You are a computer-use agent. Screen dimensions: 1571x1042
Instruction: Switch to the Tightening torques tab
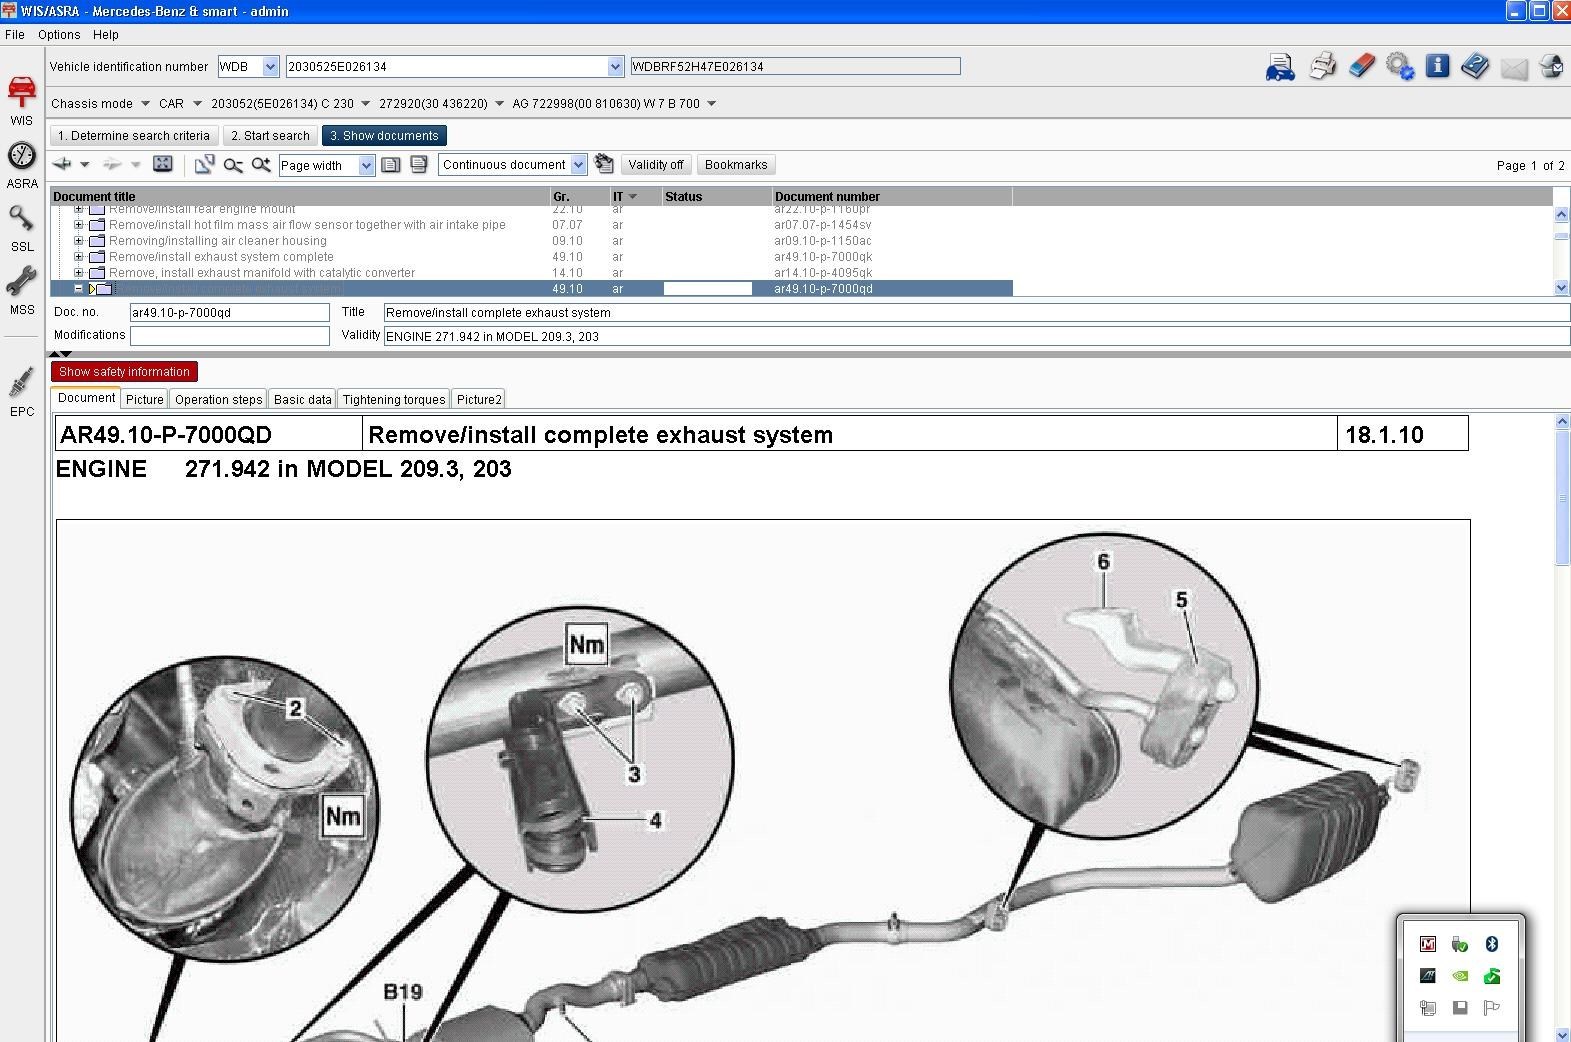click(394, 399)
